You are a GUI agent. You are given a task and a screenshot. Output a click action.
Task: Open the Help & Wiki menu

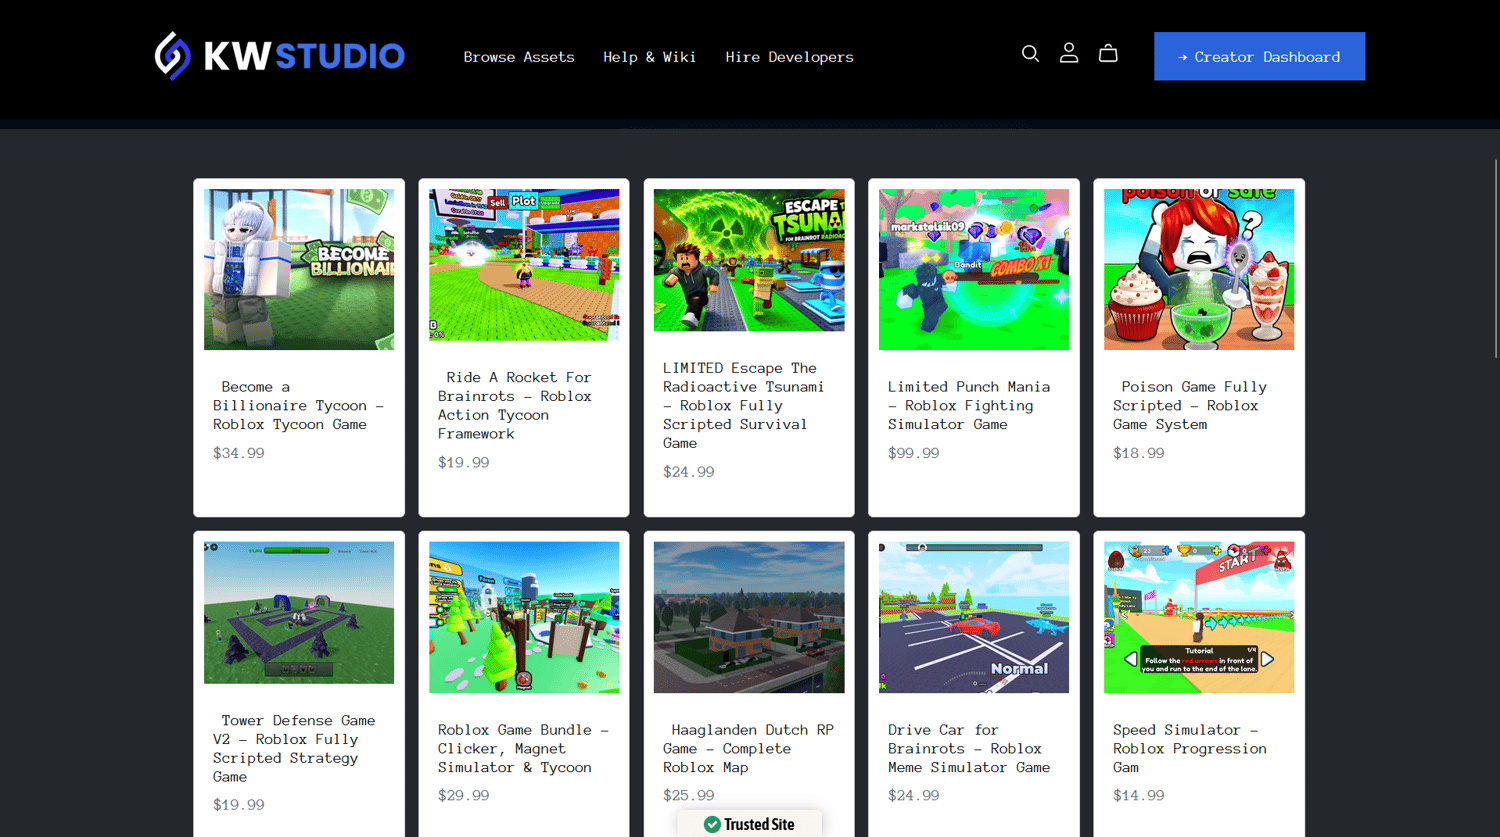[649, 57]
